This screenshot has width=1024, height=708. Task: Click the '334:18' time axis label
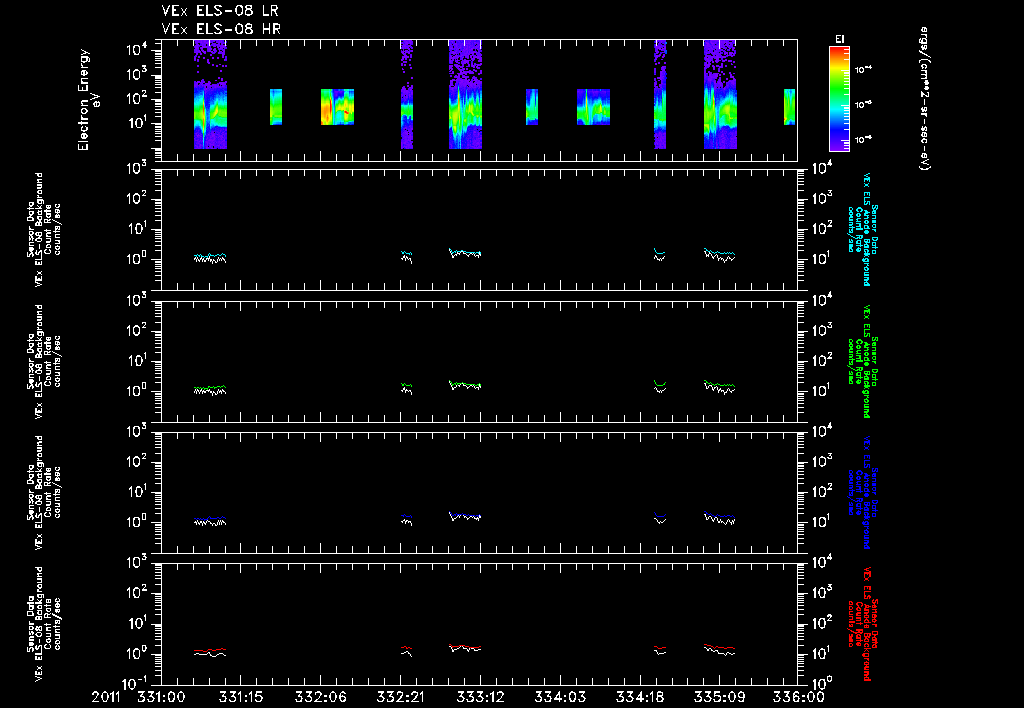[639, 697]
